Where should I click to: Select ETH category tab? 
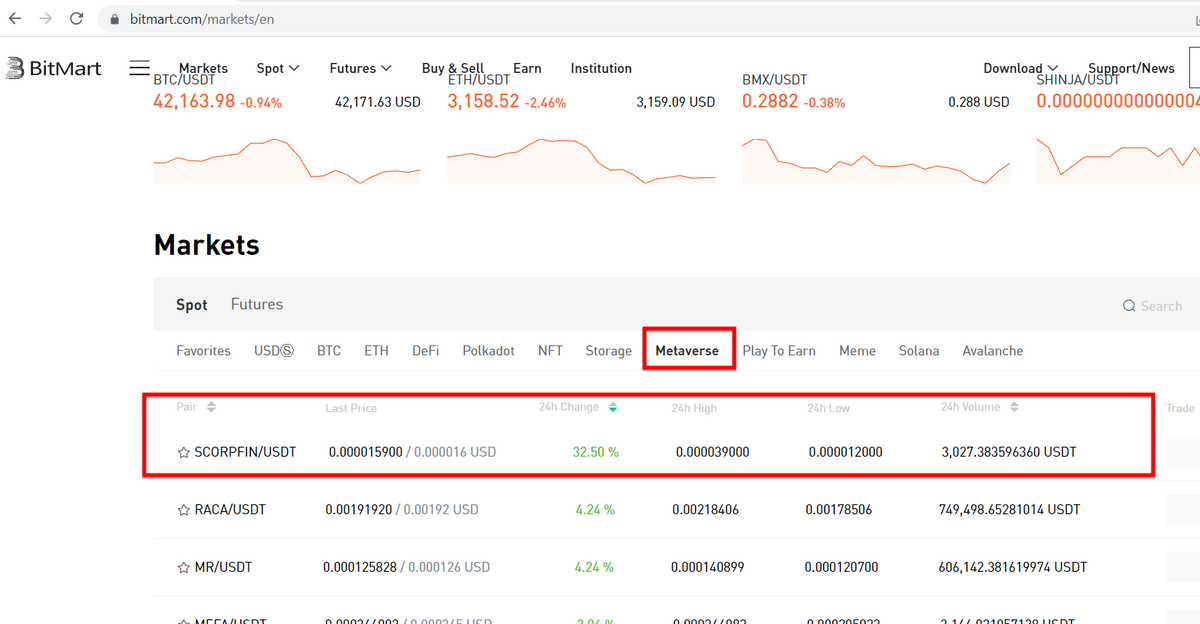376,351
